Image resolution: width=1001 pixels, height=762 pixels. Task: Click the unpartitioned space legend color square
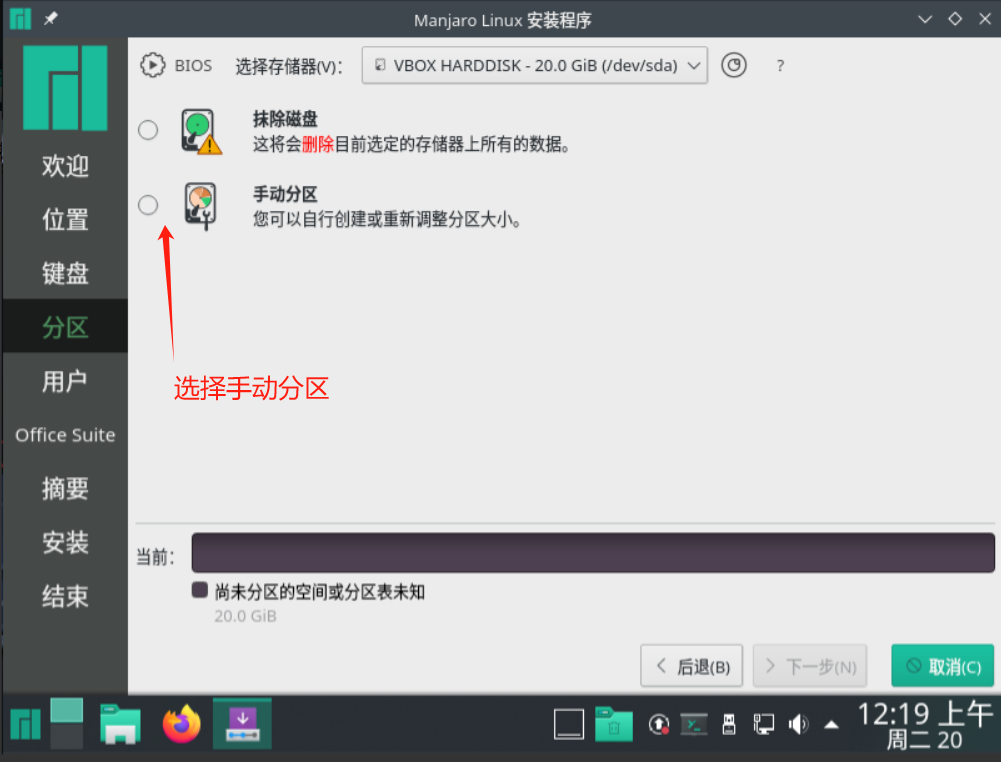click(x=199, y=591)
